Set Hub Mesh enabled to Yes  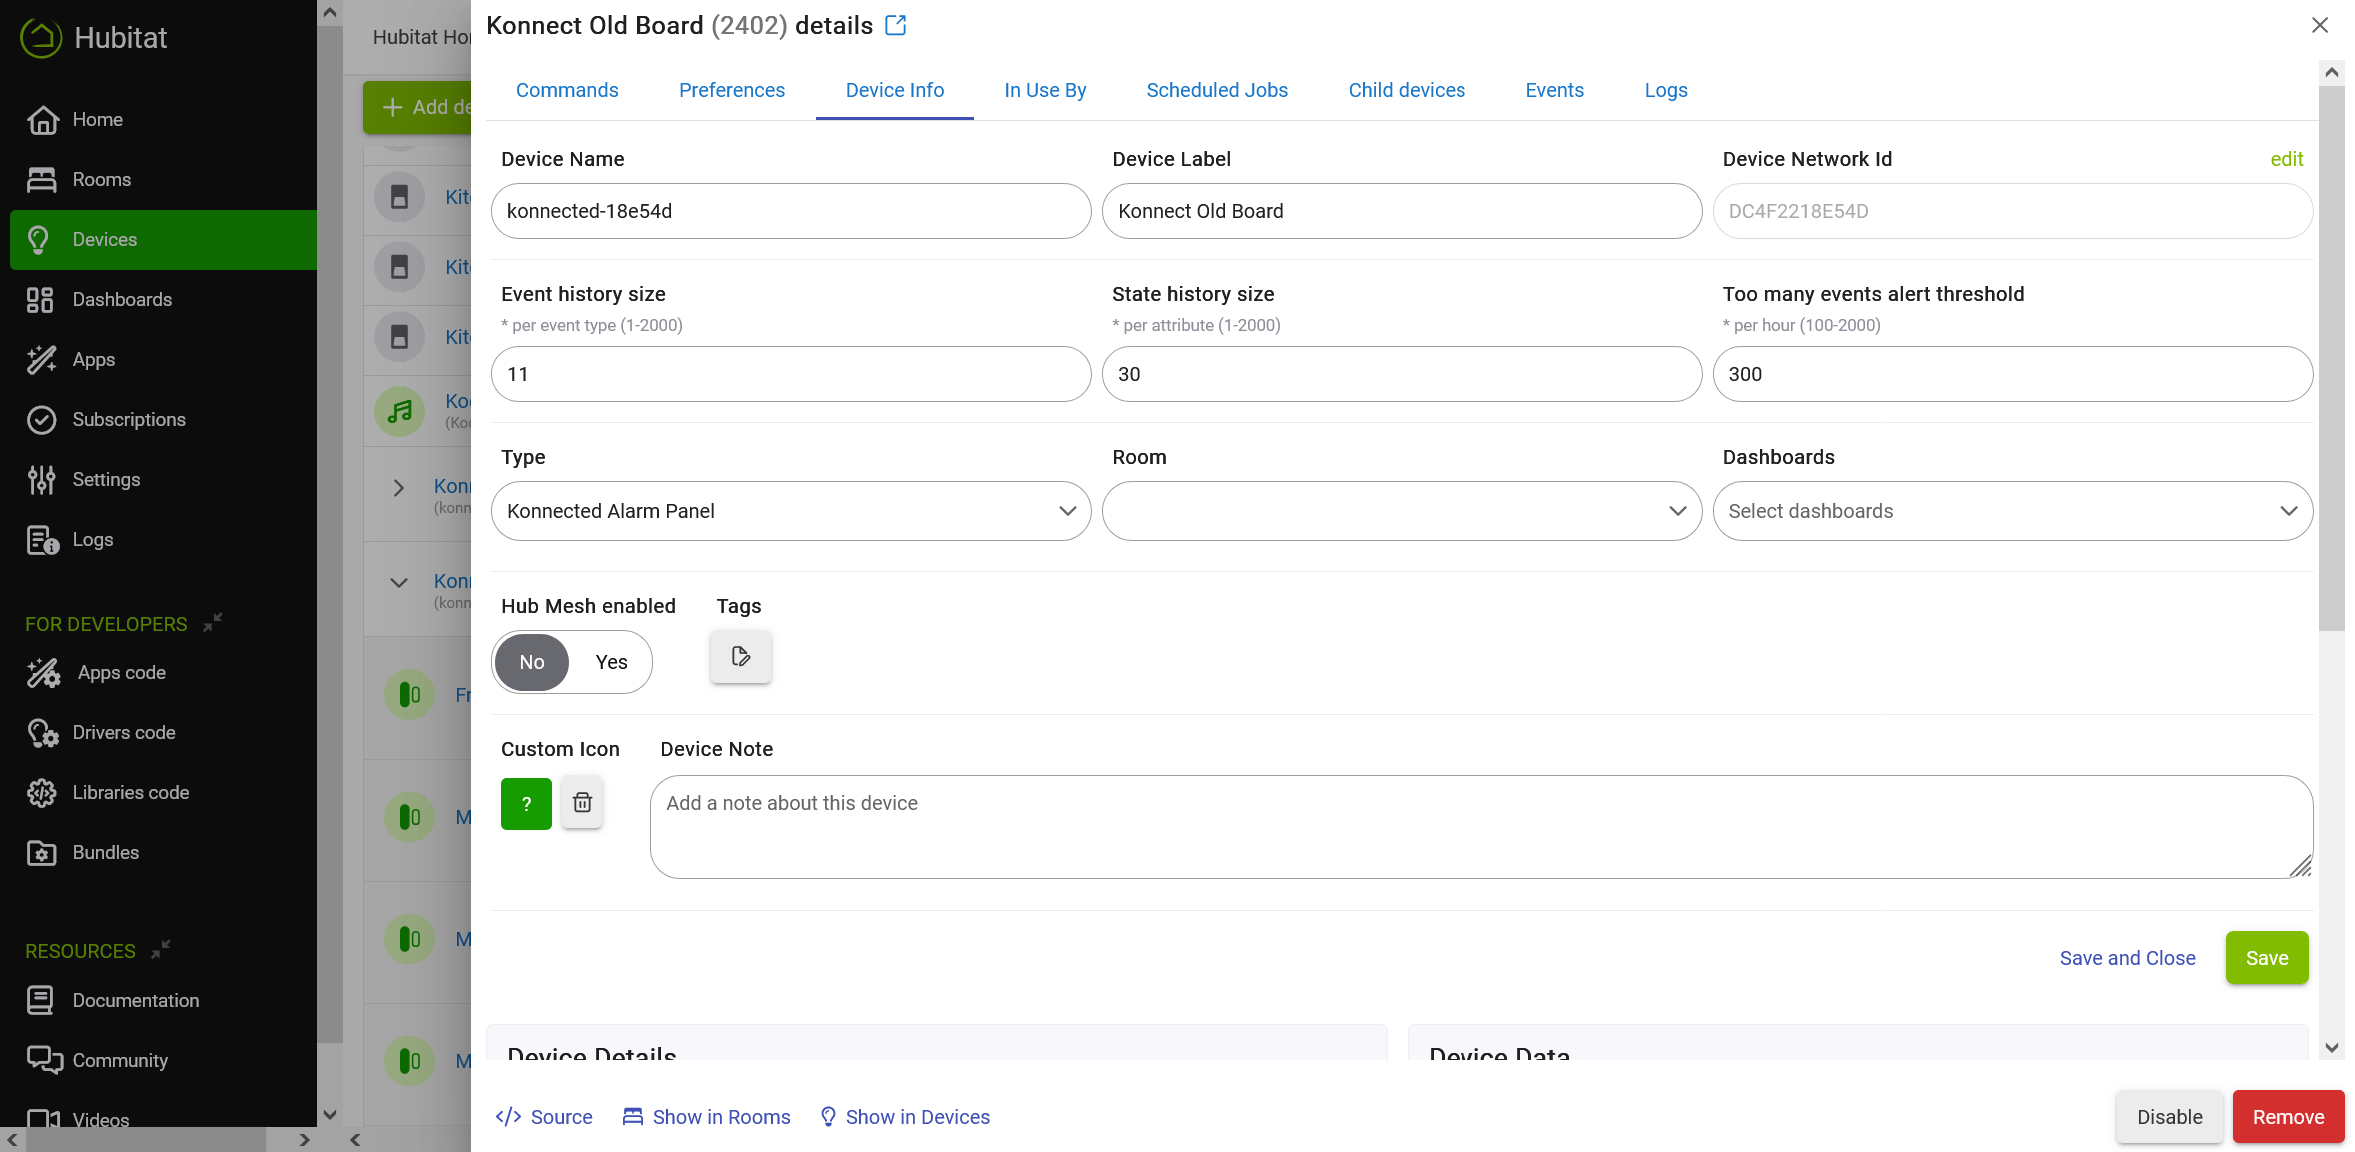click(x=611, y=662)
